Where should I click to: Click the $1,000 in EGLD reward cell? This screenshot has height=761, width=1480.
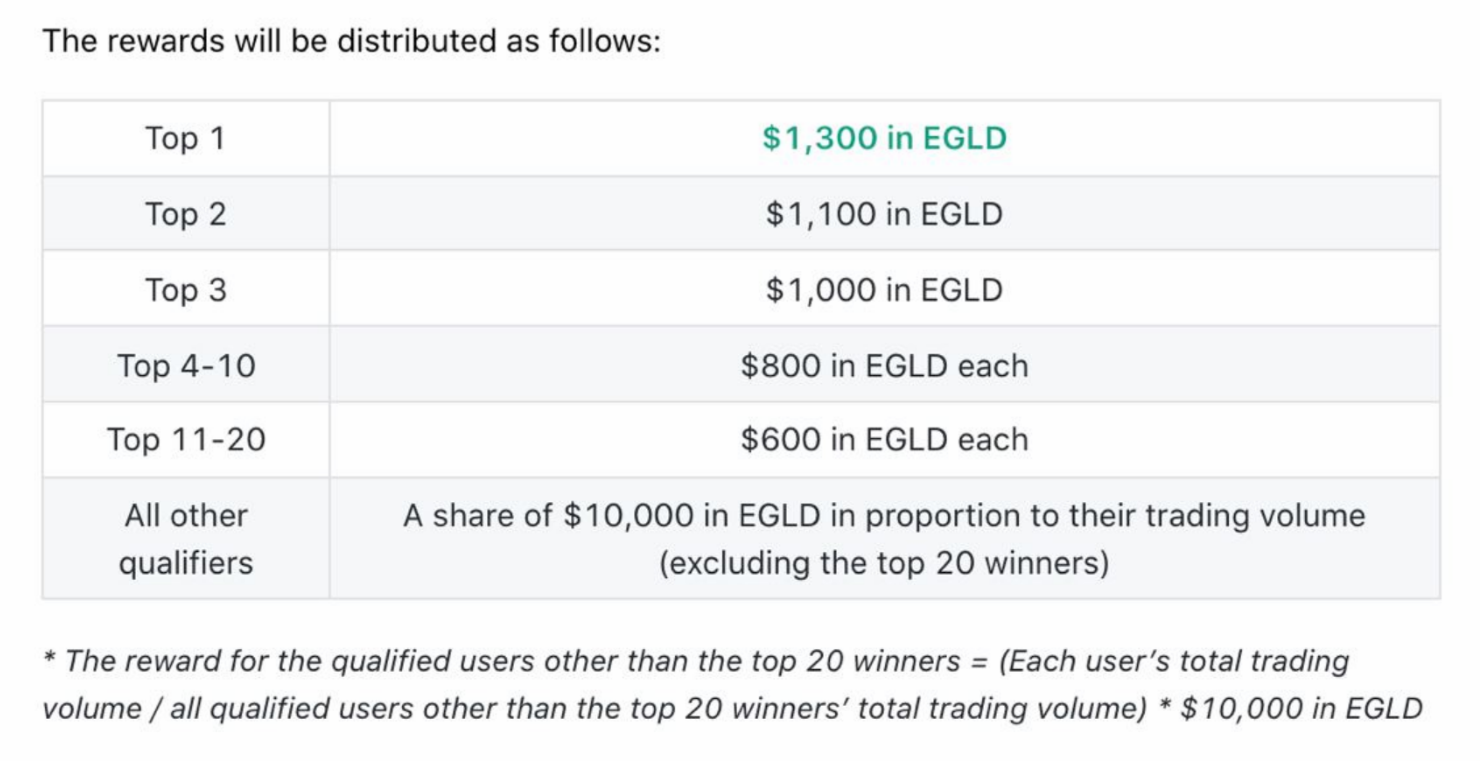click(x=884, y=290)
